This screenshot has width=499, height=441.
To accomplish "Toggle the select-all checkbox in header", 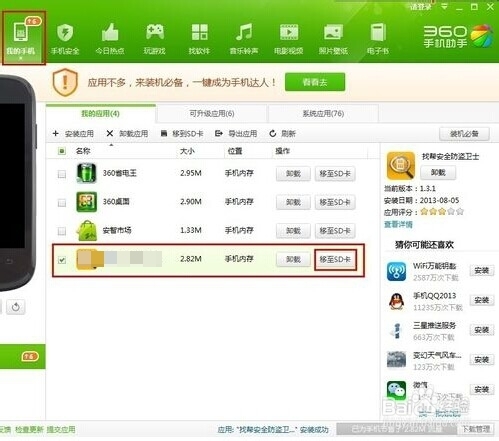I will click(x=62, y=151).
